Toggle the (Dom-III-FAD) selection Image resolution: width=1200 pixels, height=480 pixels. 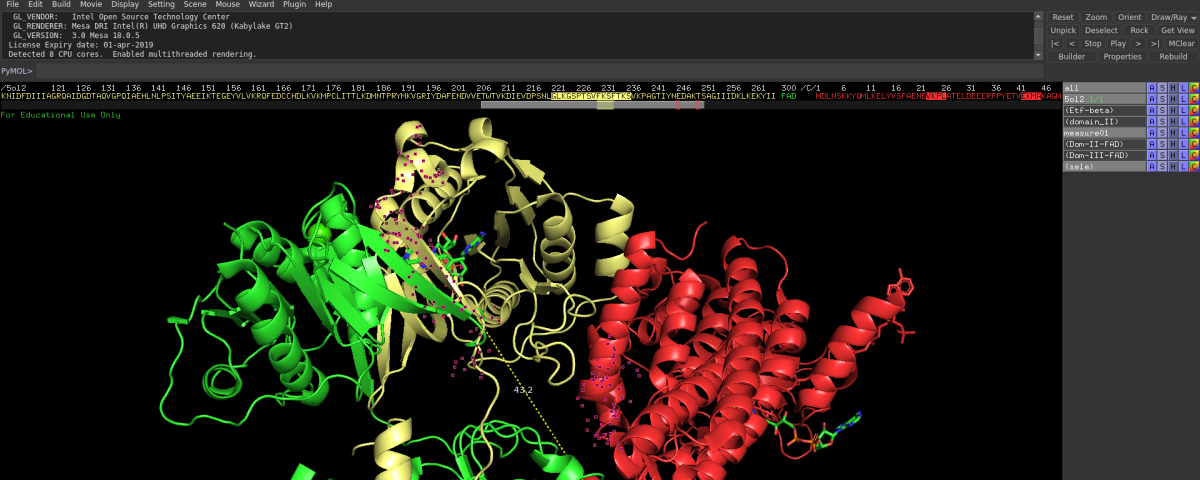(x=1104, y=155)
